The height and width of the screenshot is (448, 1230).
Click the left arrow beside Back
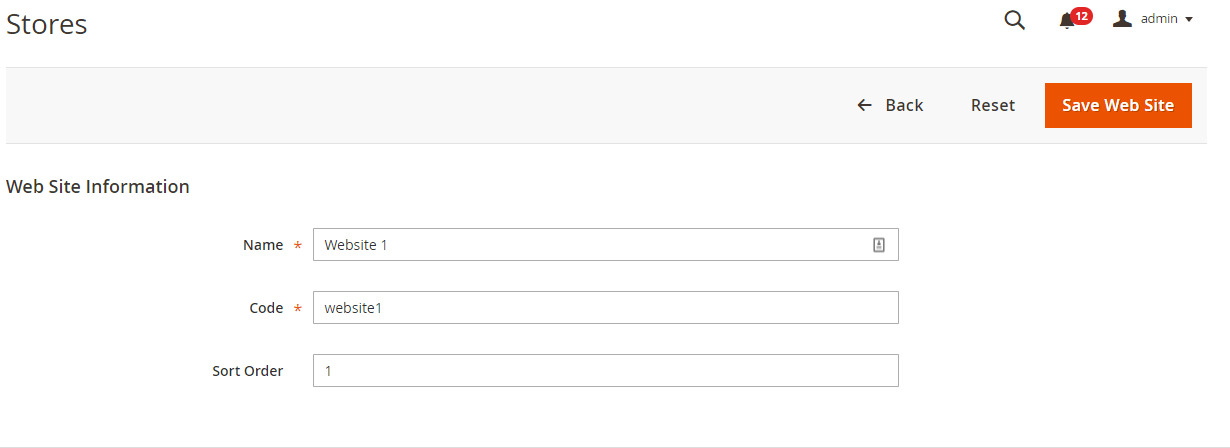click(865, 105)
